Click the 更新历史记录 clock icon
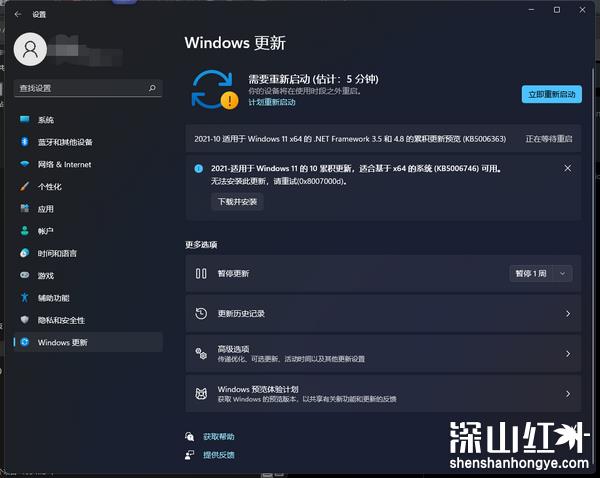 (201, 313)
